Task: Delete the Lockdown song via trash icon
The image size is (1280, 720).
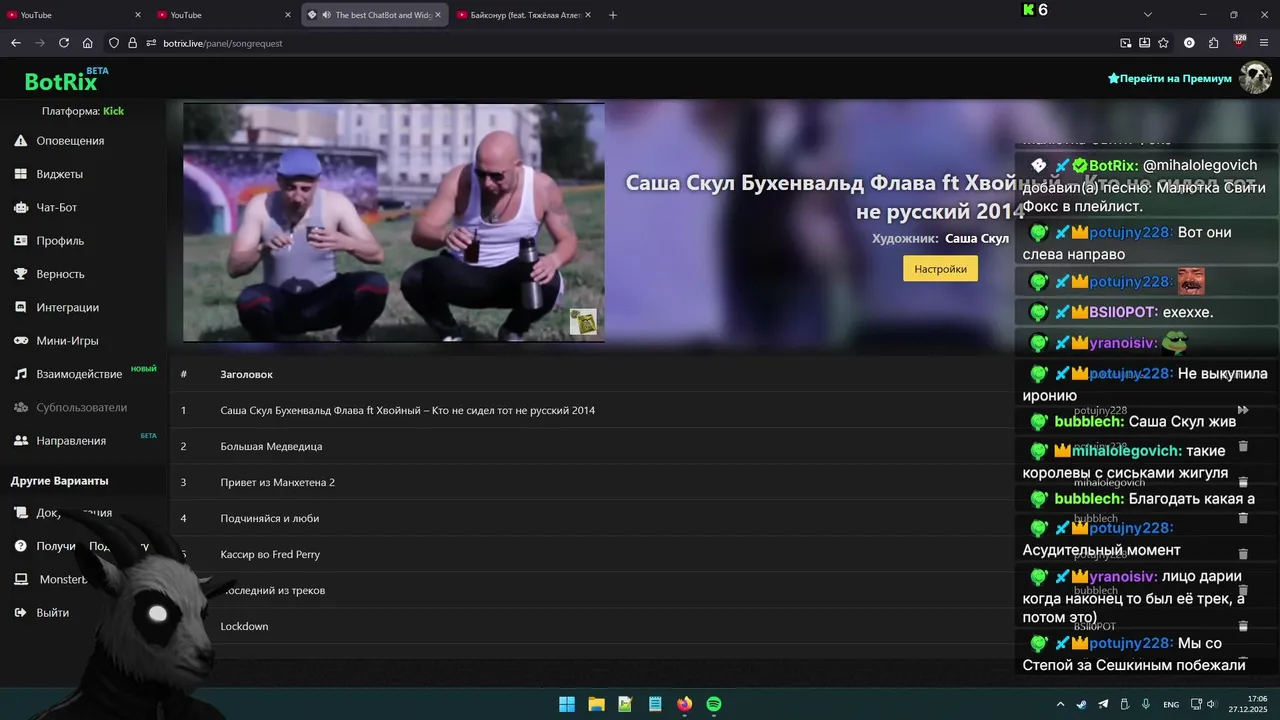Action: pyautogui.click(x=1243, y=626)
